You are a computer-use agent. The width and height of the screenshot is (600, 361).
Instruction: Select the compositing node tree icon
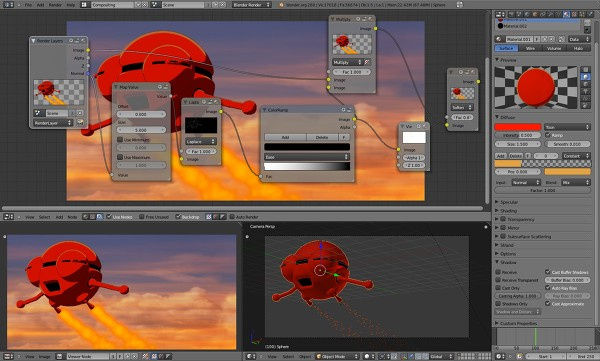(x=99, y=217)
